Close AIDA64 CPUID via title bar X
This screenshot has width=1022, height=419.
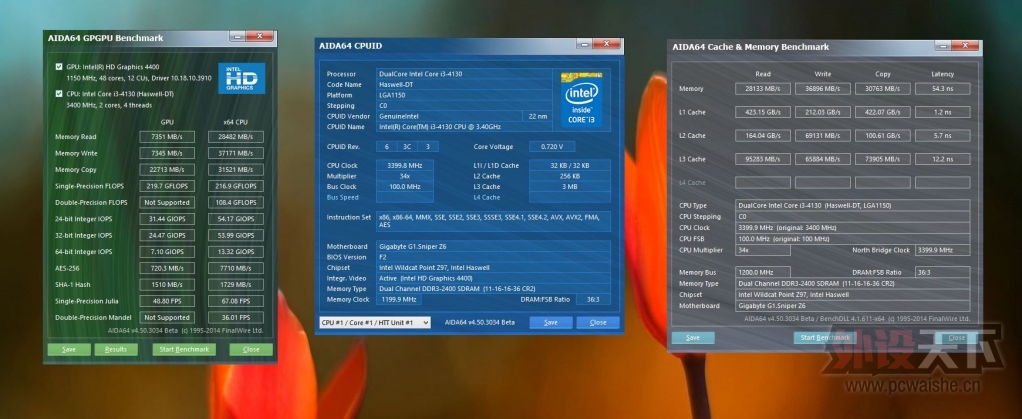[x=607, y=44]
